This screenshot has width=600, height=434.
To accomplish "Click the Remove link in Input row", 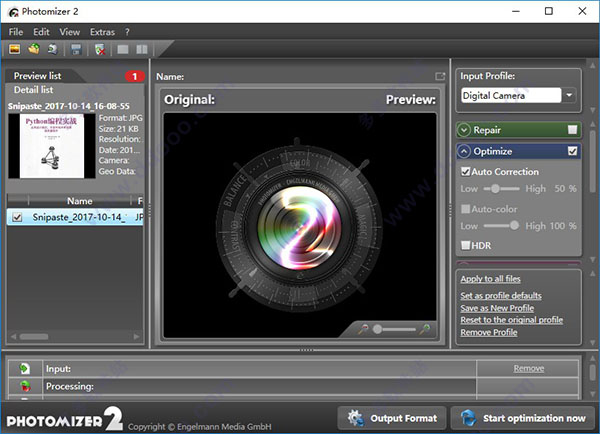I will 529,368.
